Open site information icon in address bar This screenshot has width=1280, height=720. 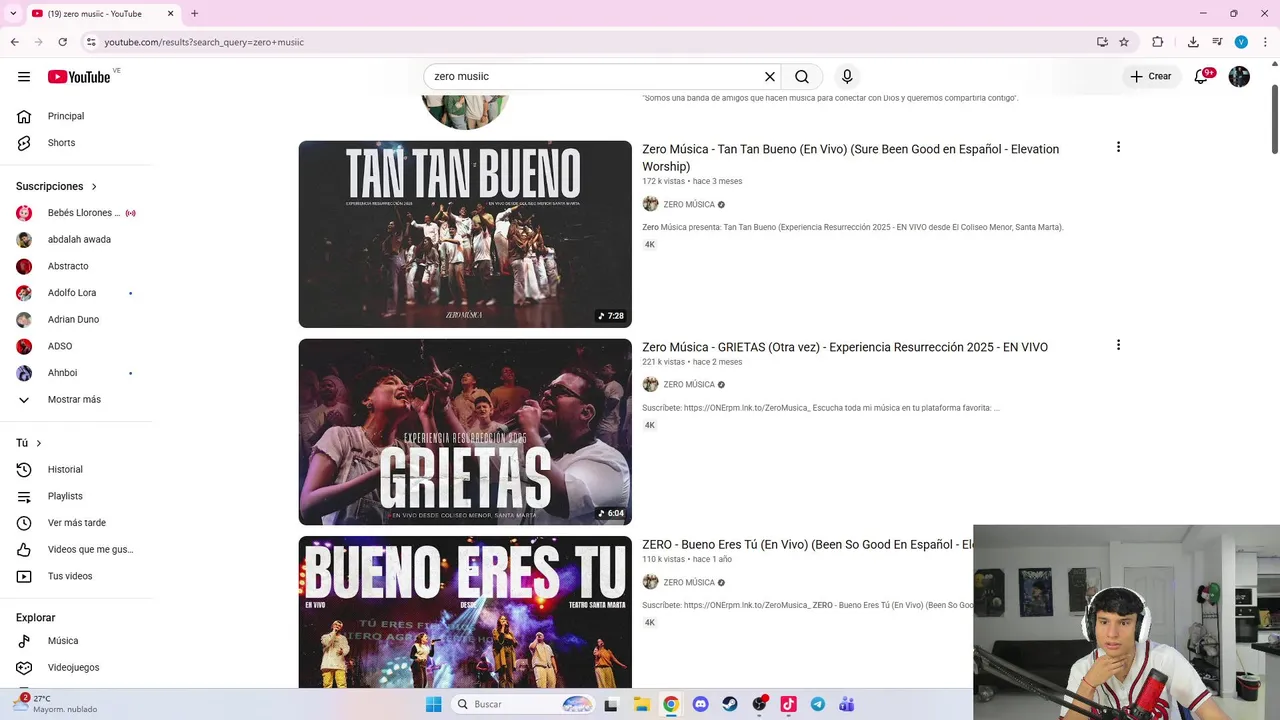91,42
